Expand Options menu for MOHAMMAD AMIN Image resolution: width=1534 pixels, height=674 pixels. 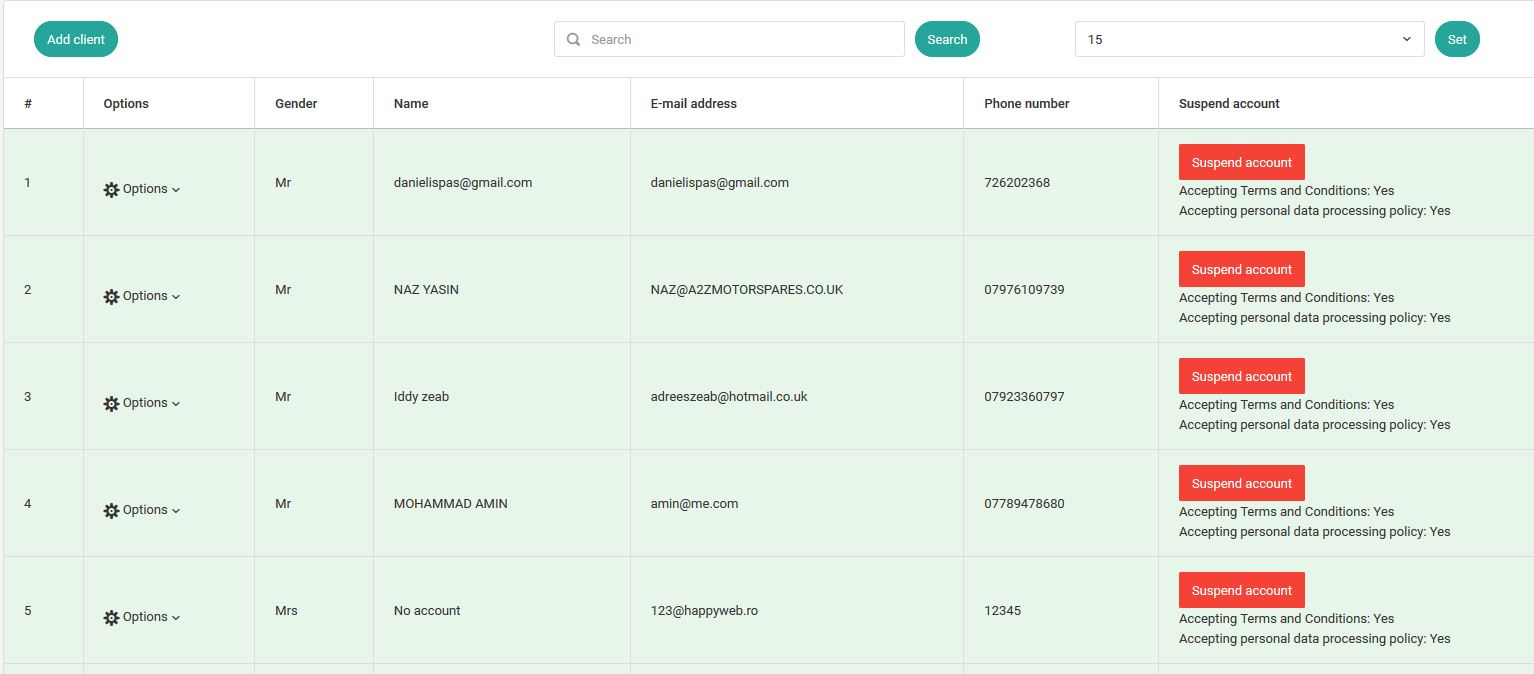tap(142, 510)
